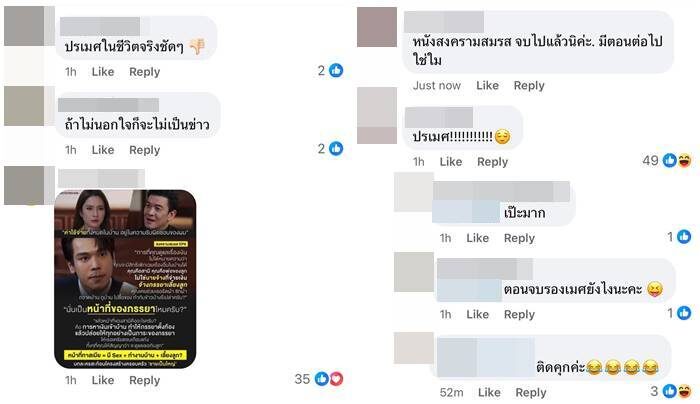Like the comment posted Just now
This screenshot has width=700, height=404.
[487, 85]
